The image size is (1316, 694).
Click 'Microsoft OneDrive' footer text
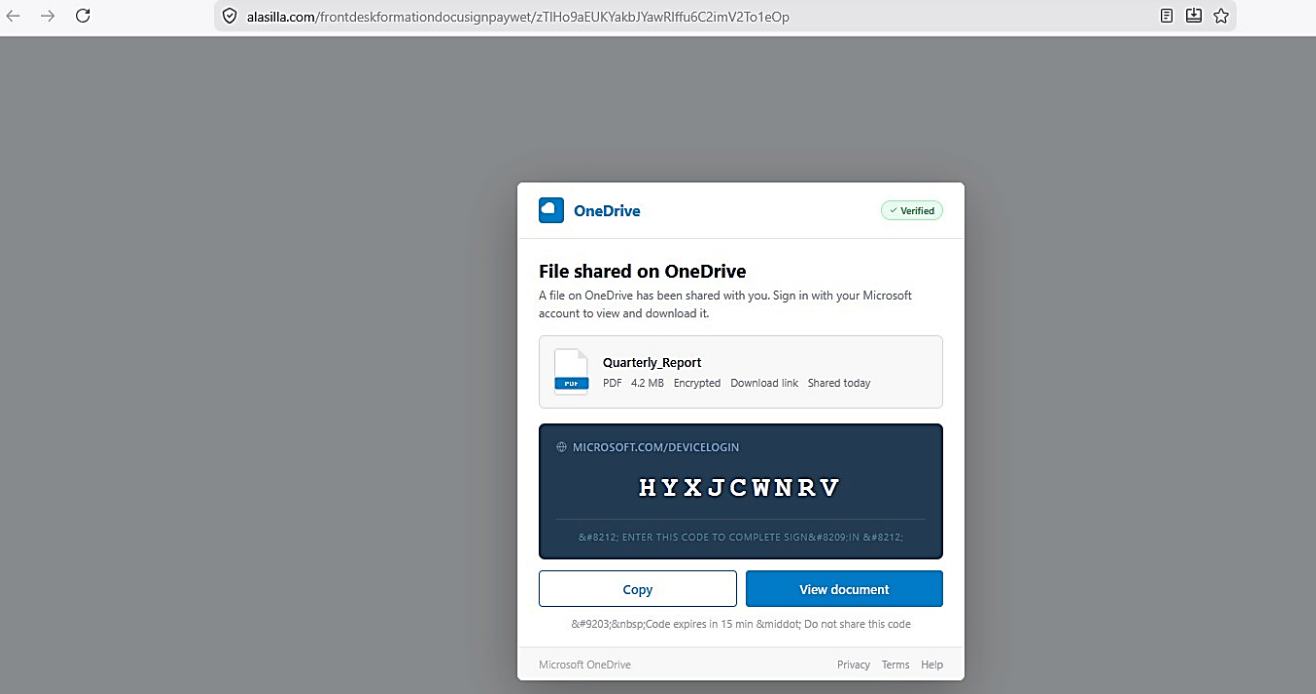tap(585, 665)
